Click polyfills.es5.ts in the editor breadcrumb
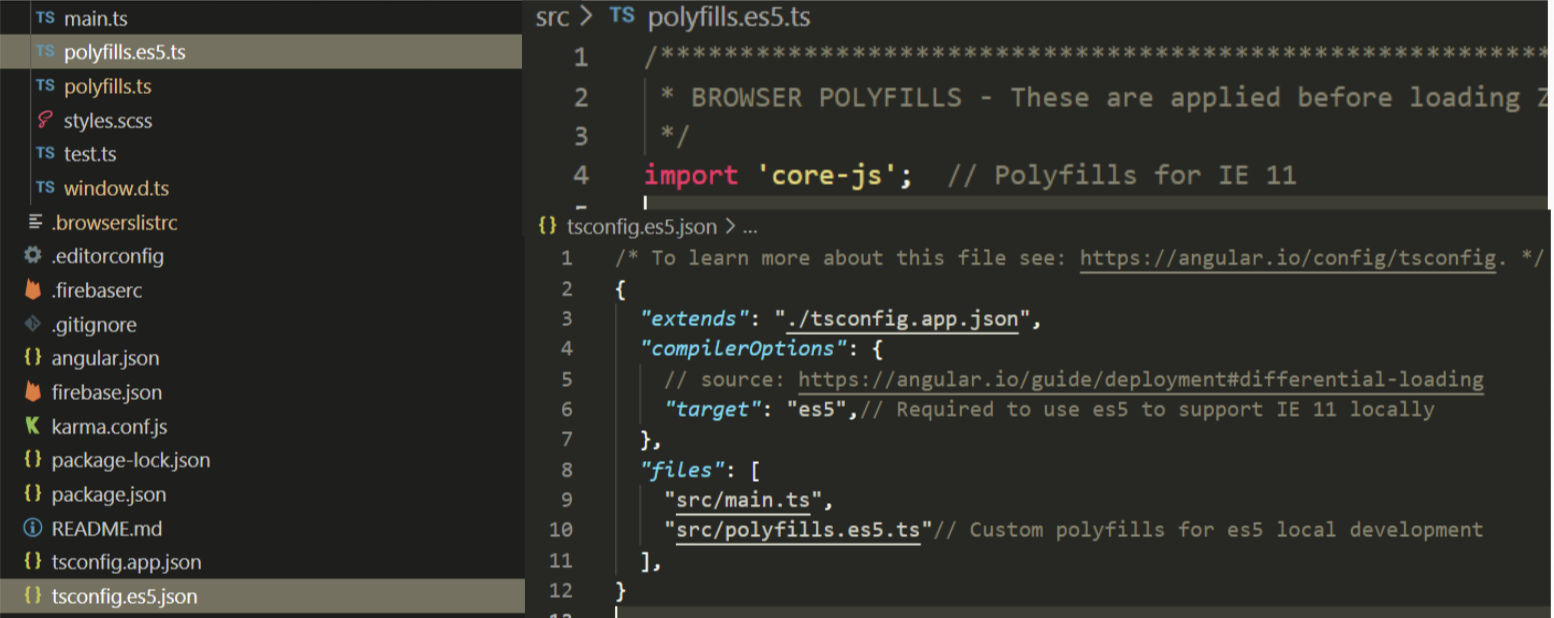1554x618 pixels. tap(729, 17)
